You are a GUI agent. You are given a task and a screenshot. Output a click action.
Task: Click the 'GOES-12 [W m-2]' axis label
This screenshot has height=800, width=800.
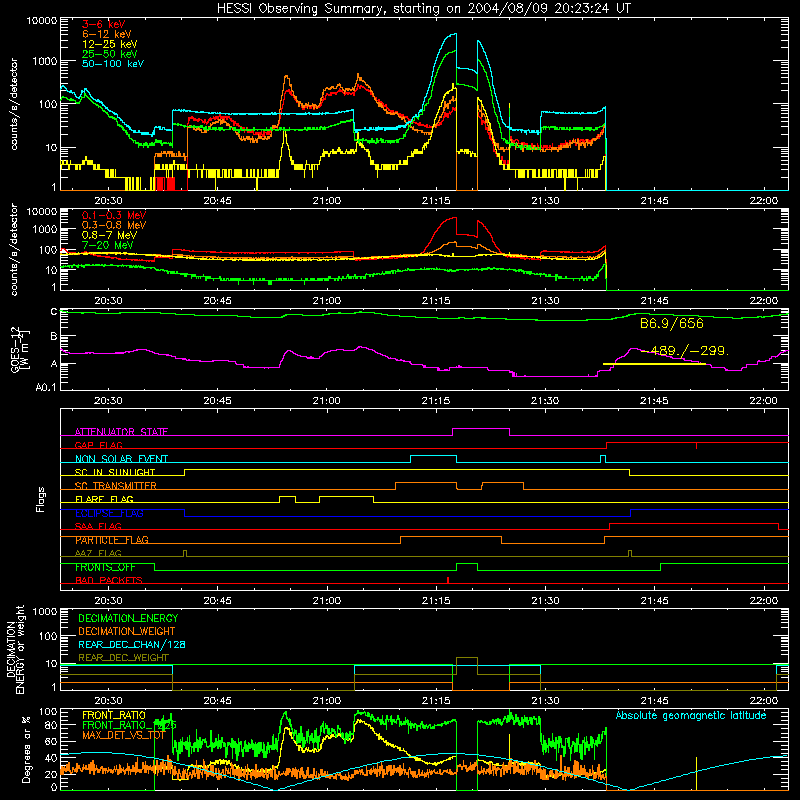(20, 349)
